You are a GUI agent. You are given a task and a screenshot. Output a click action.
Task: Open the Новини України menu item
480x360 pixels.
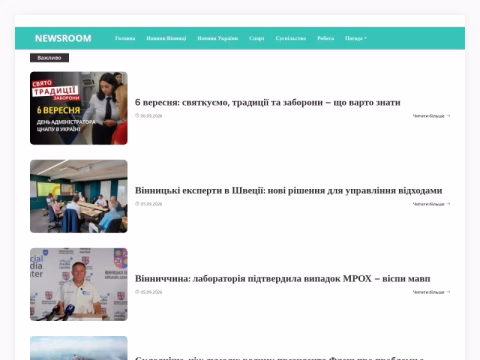(x=218, y=38)
